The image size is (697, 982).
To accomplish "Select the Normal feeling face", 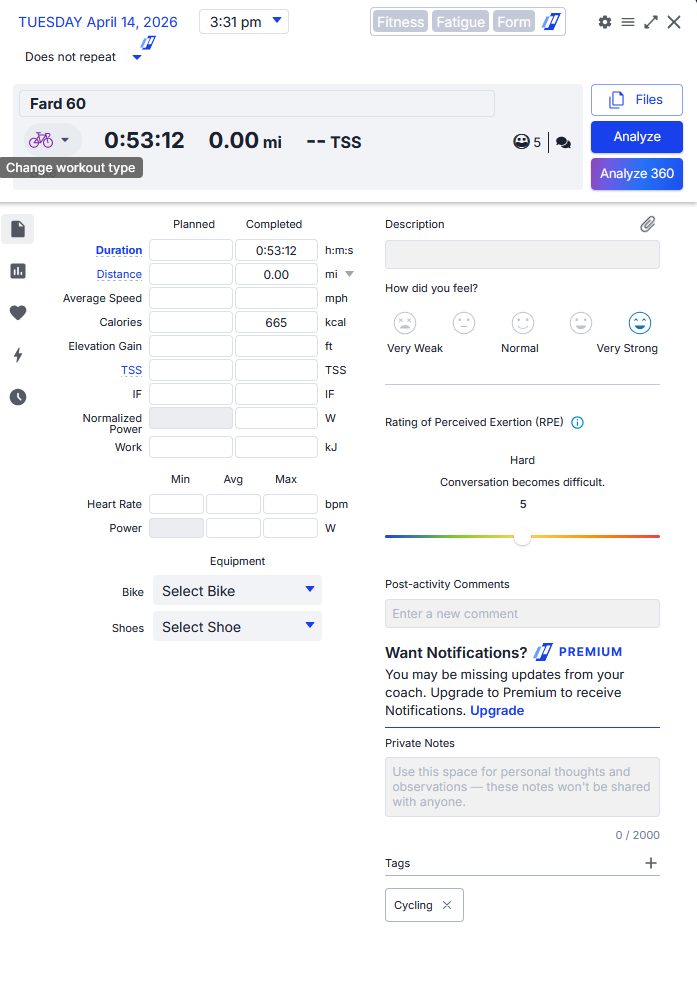I will point(522,323).
